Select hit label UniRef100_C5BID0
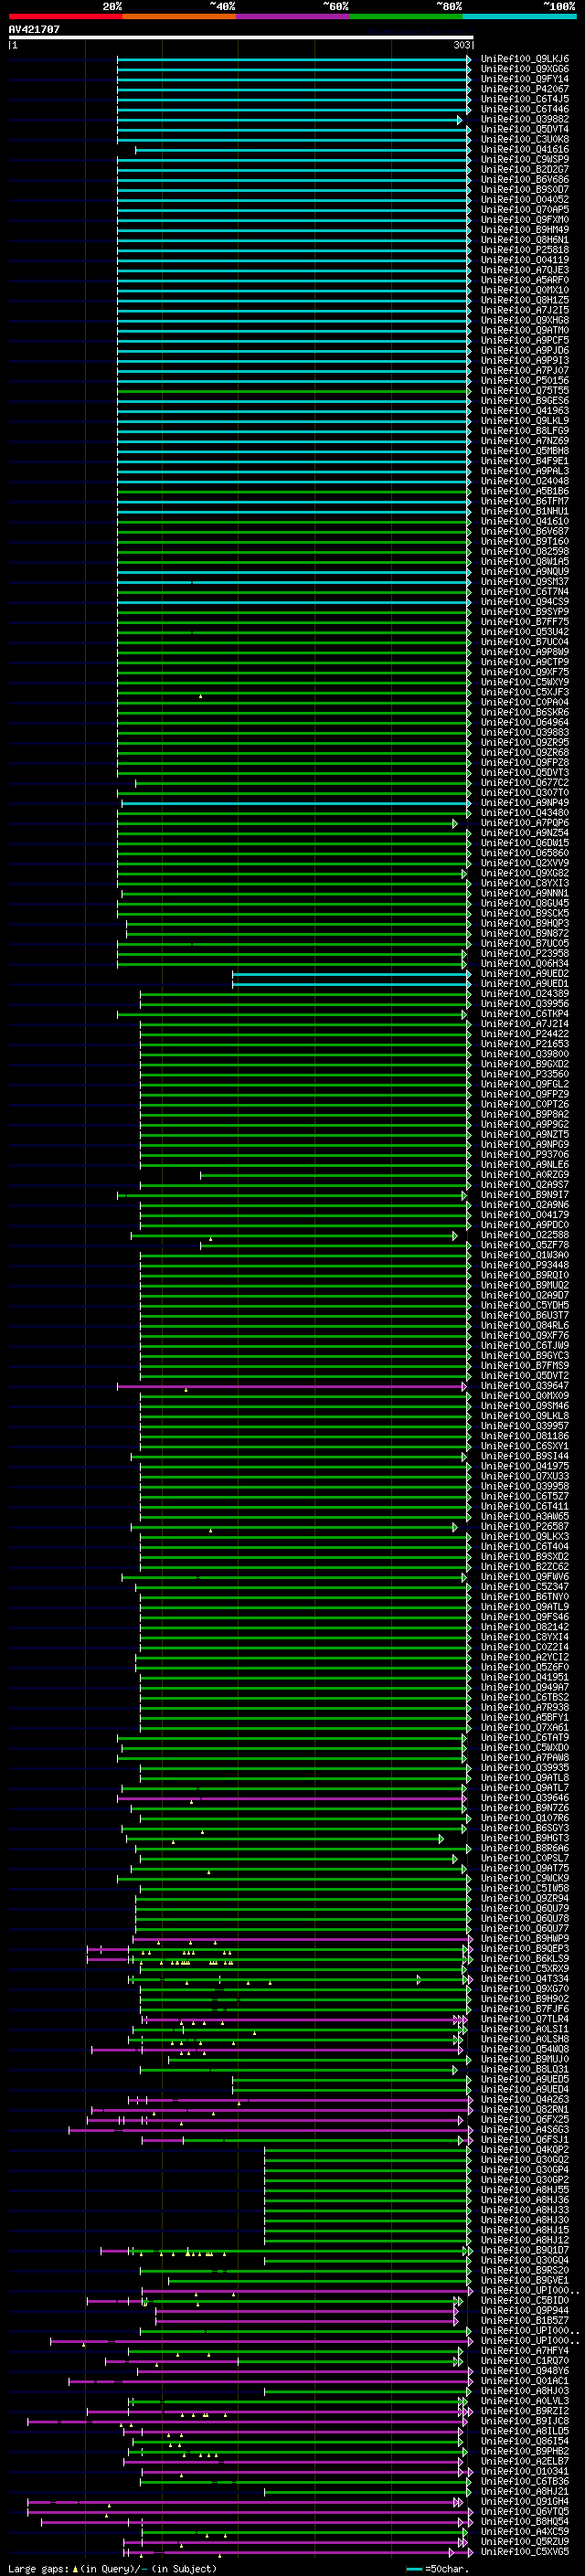 pyautogui.click(x=525, y=2300)
